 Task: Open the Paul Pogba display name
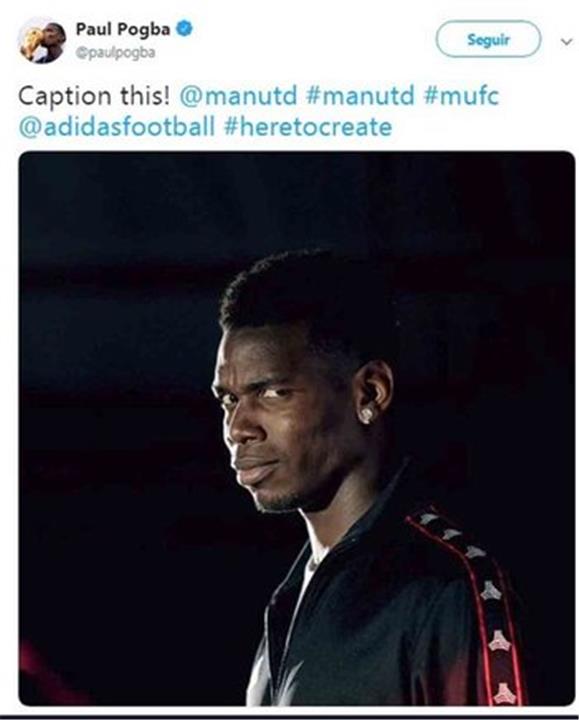123,29
